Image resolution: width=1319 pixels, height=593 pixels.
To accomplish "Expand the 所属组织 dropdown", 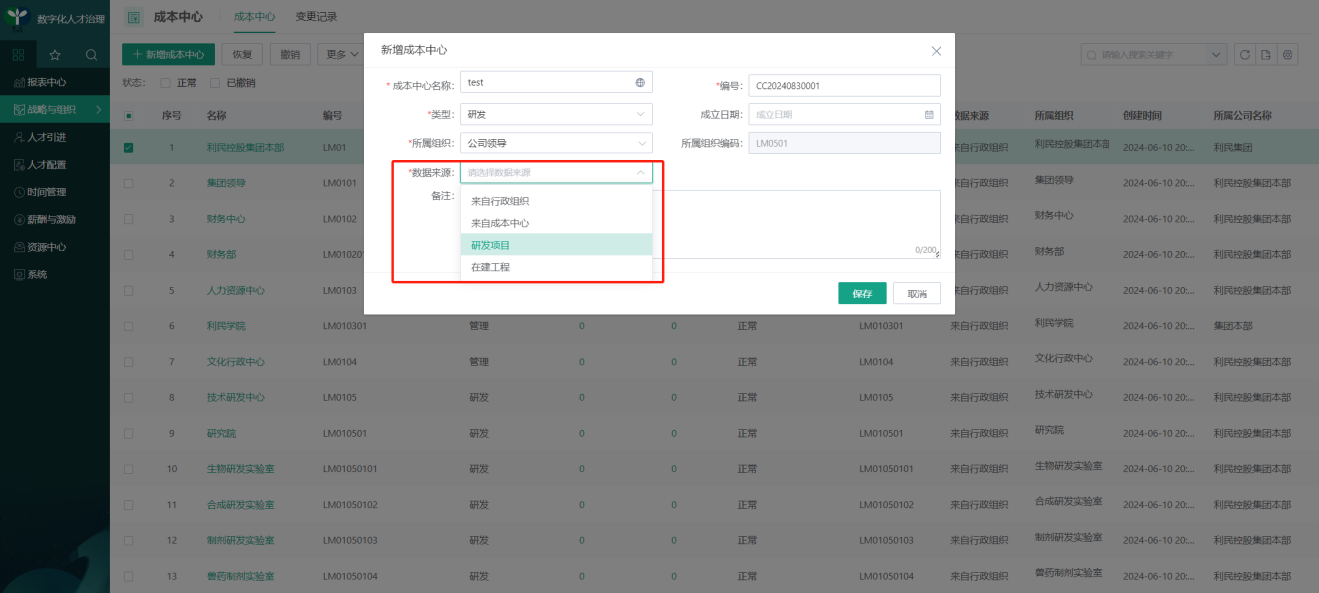I will coord(556,143).
